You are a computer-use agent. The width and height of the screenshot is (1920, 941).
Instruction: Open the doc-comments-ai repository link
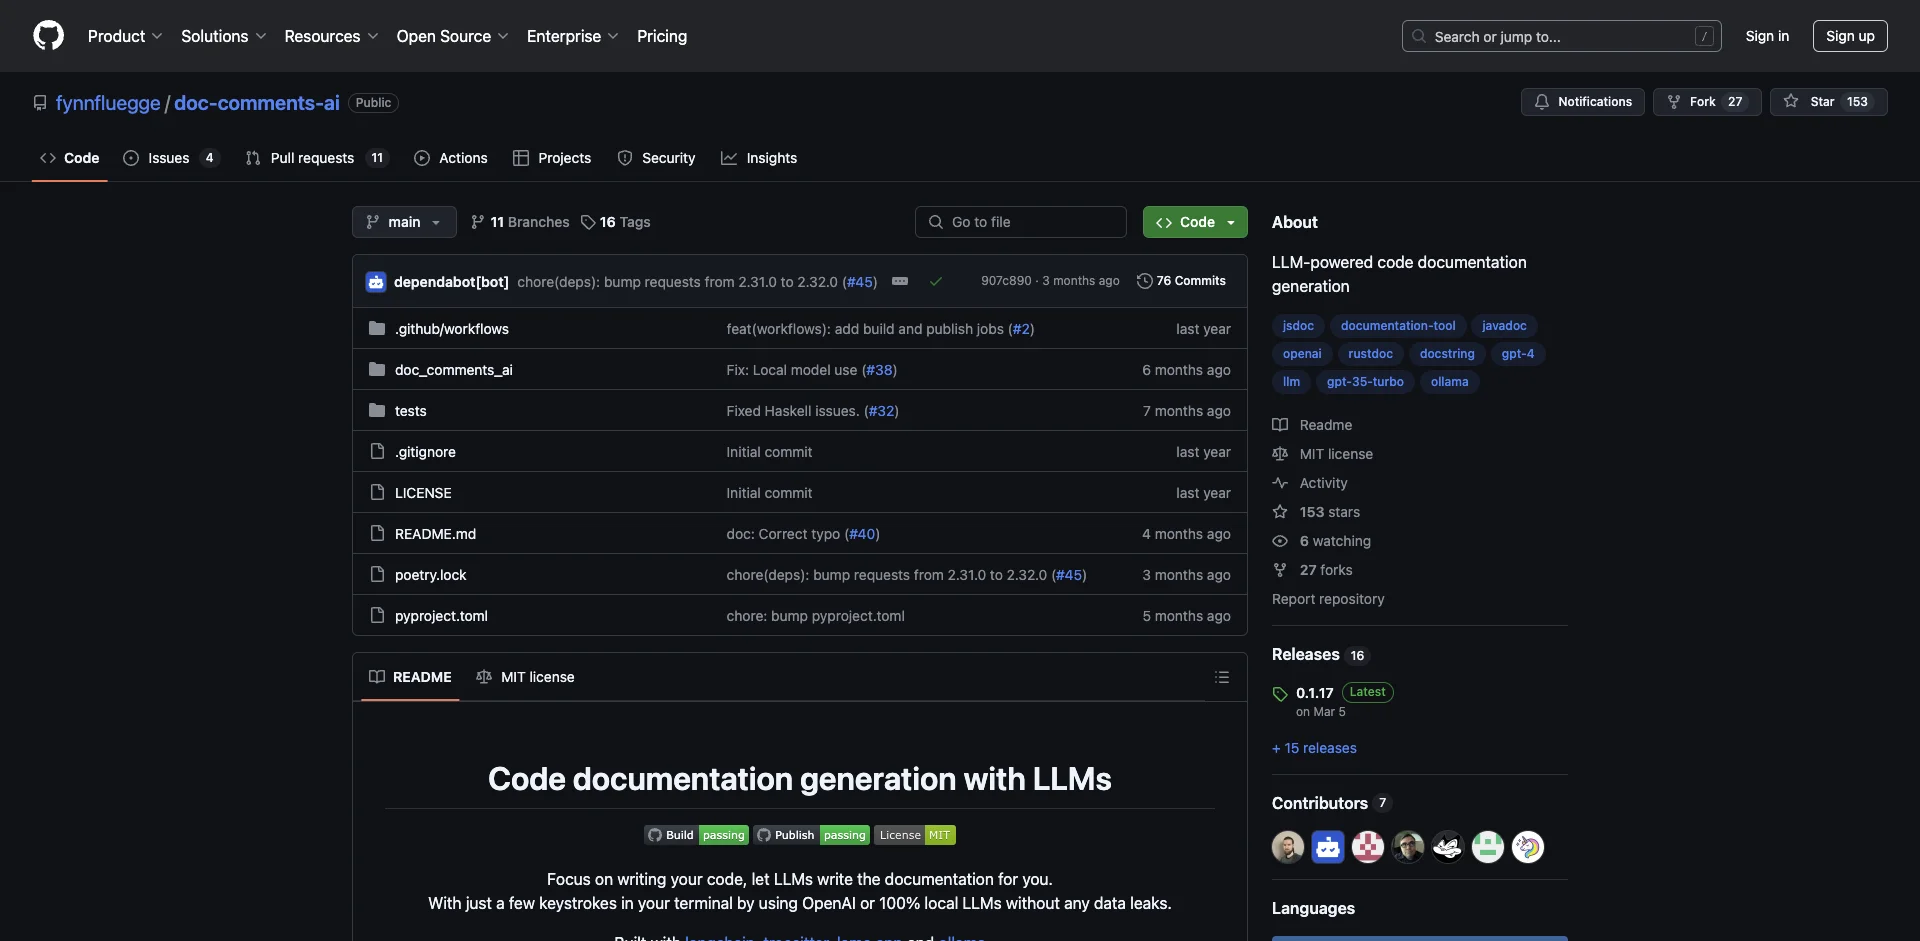(257, 103)
